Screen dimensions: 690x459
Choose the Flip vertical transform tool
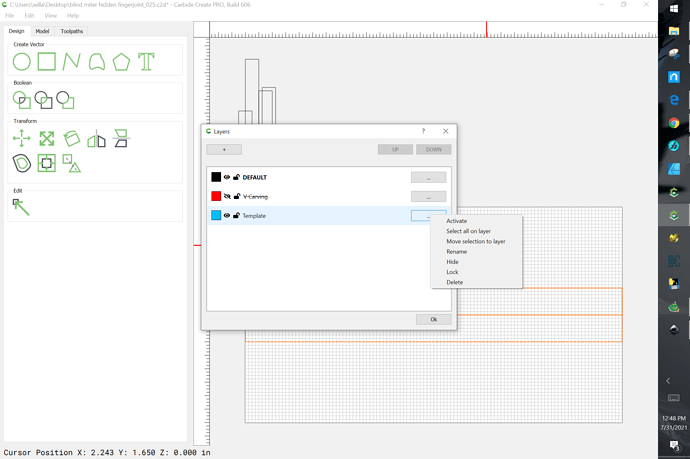[x=121, y=138]
